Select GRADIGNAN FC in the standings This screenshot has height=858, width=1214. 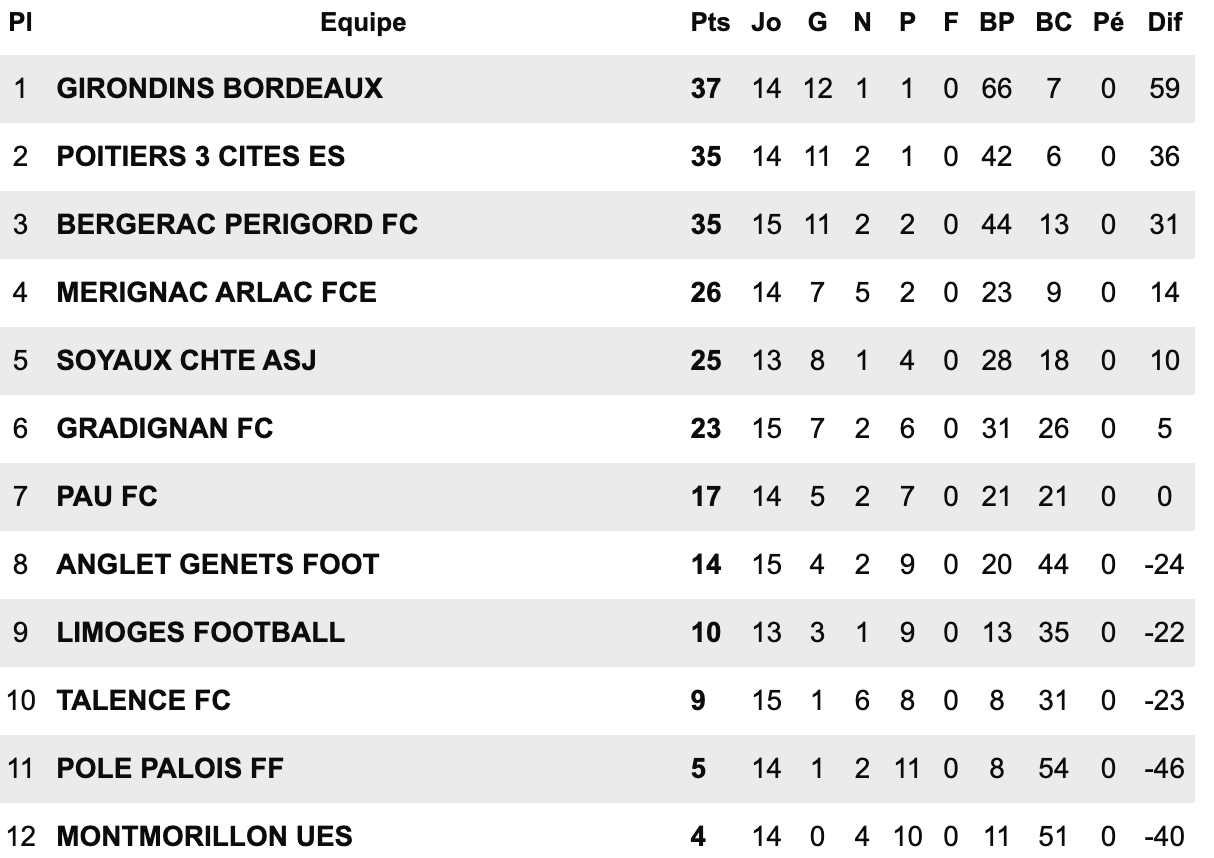(165, 429)
